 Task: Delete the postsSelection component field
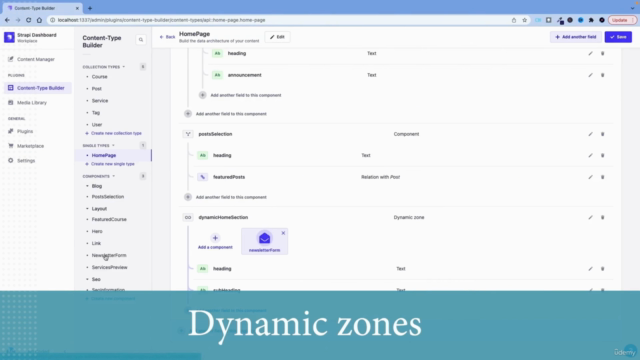pyautogui.click(x=602, y=134)
